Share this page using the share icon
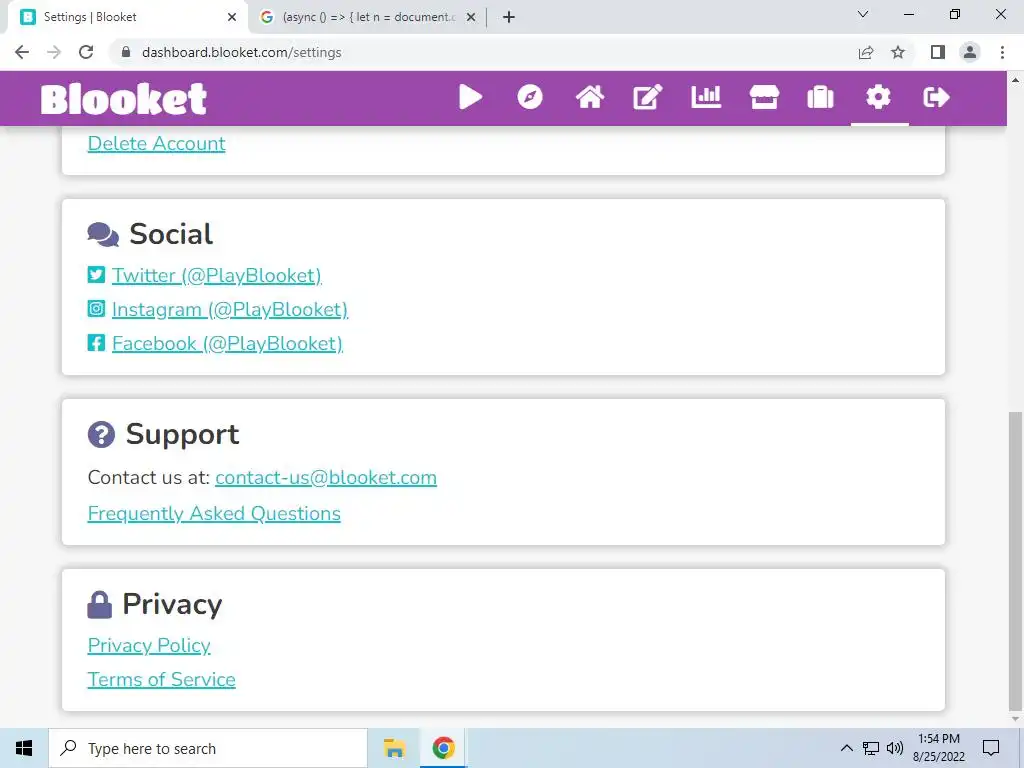Viewport: 1024px width, 768px height. tap(866, 52)
